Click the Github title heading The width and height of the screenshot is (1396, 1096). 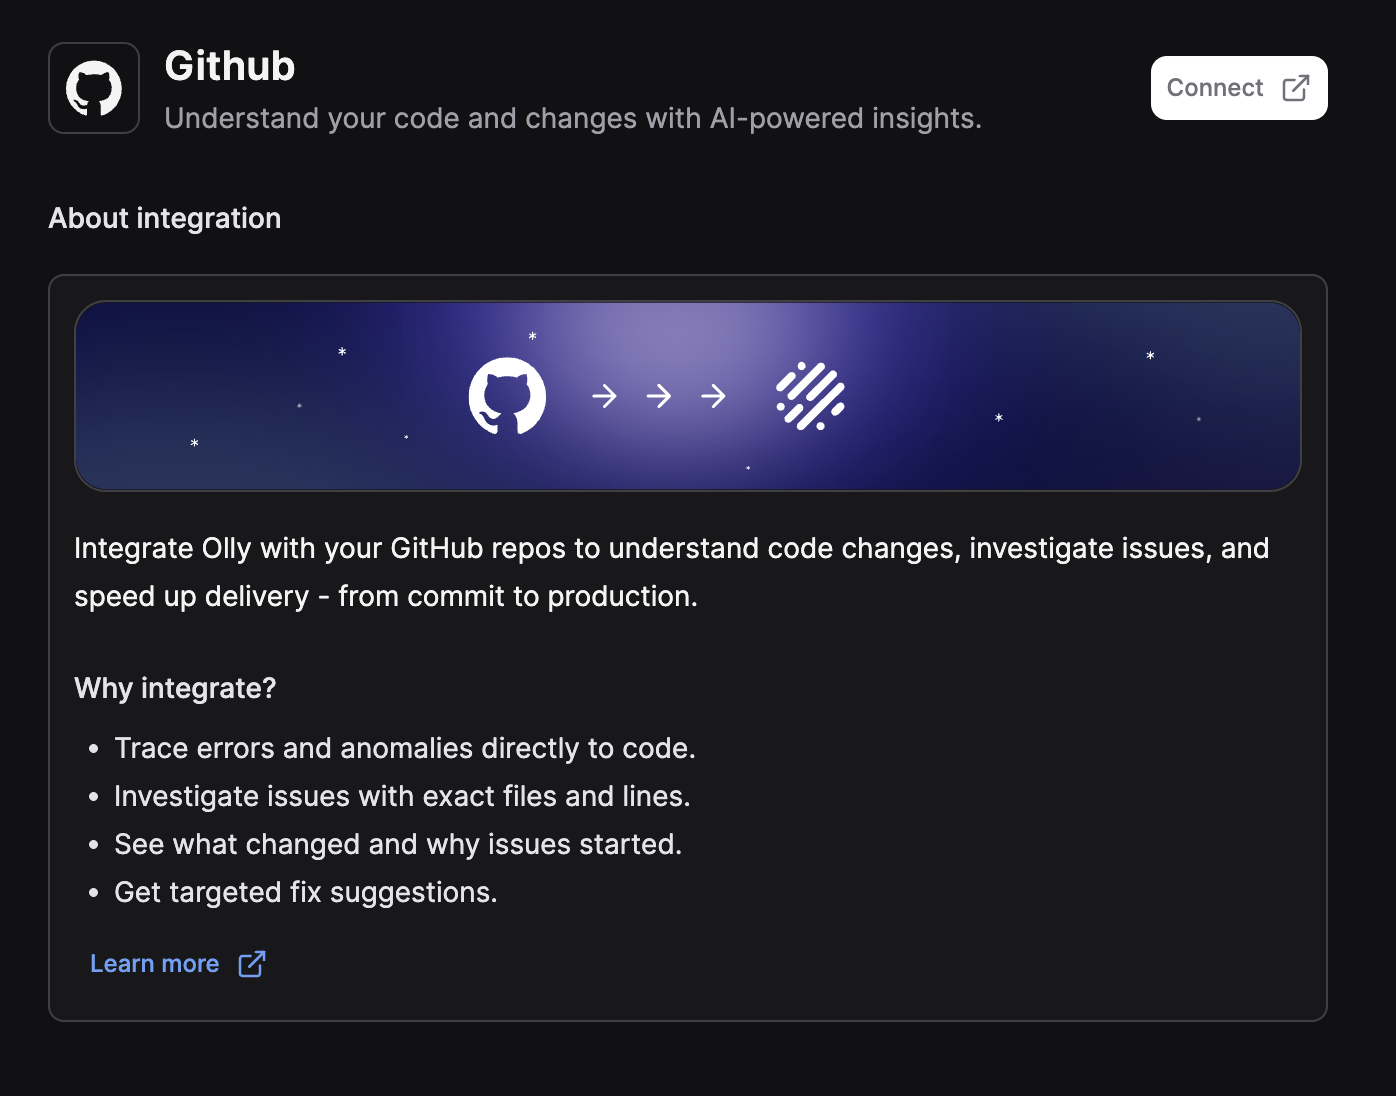[229, 66]
